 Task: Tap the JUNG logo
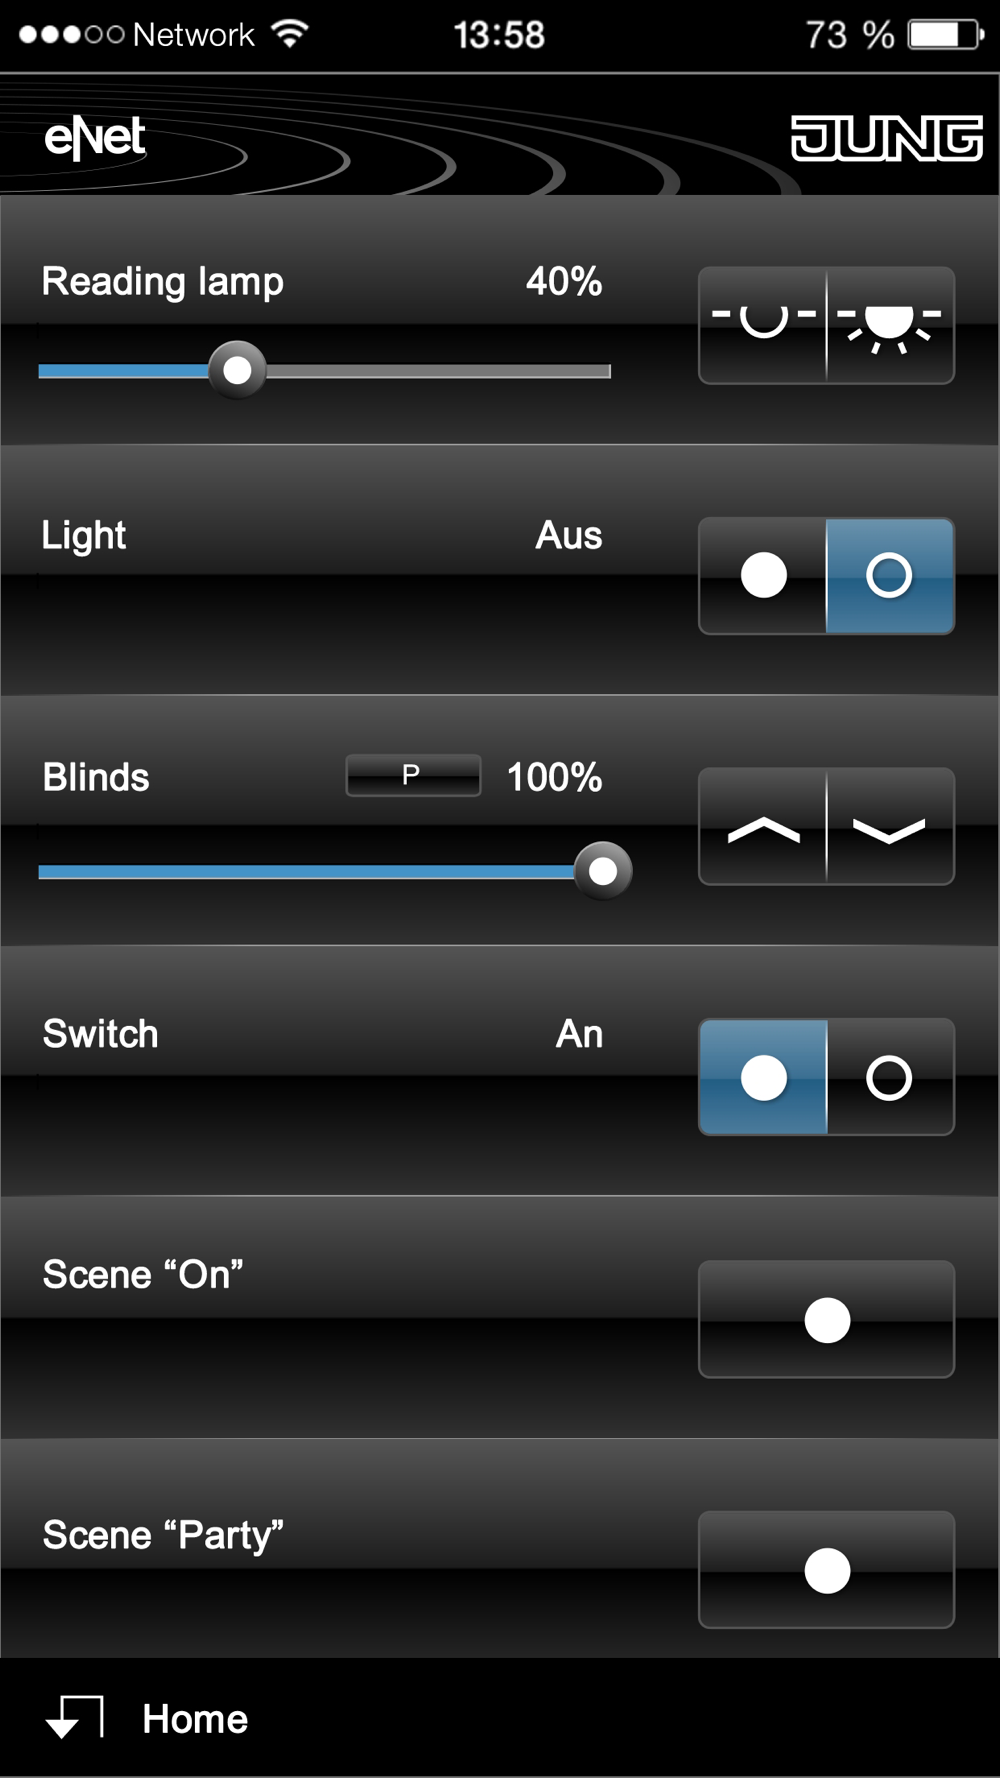coord(886,137)
